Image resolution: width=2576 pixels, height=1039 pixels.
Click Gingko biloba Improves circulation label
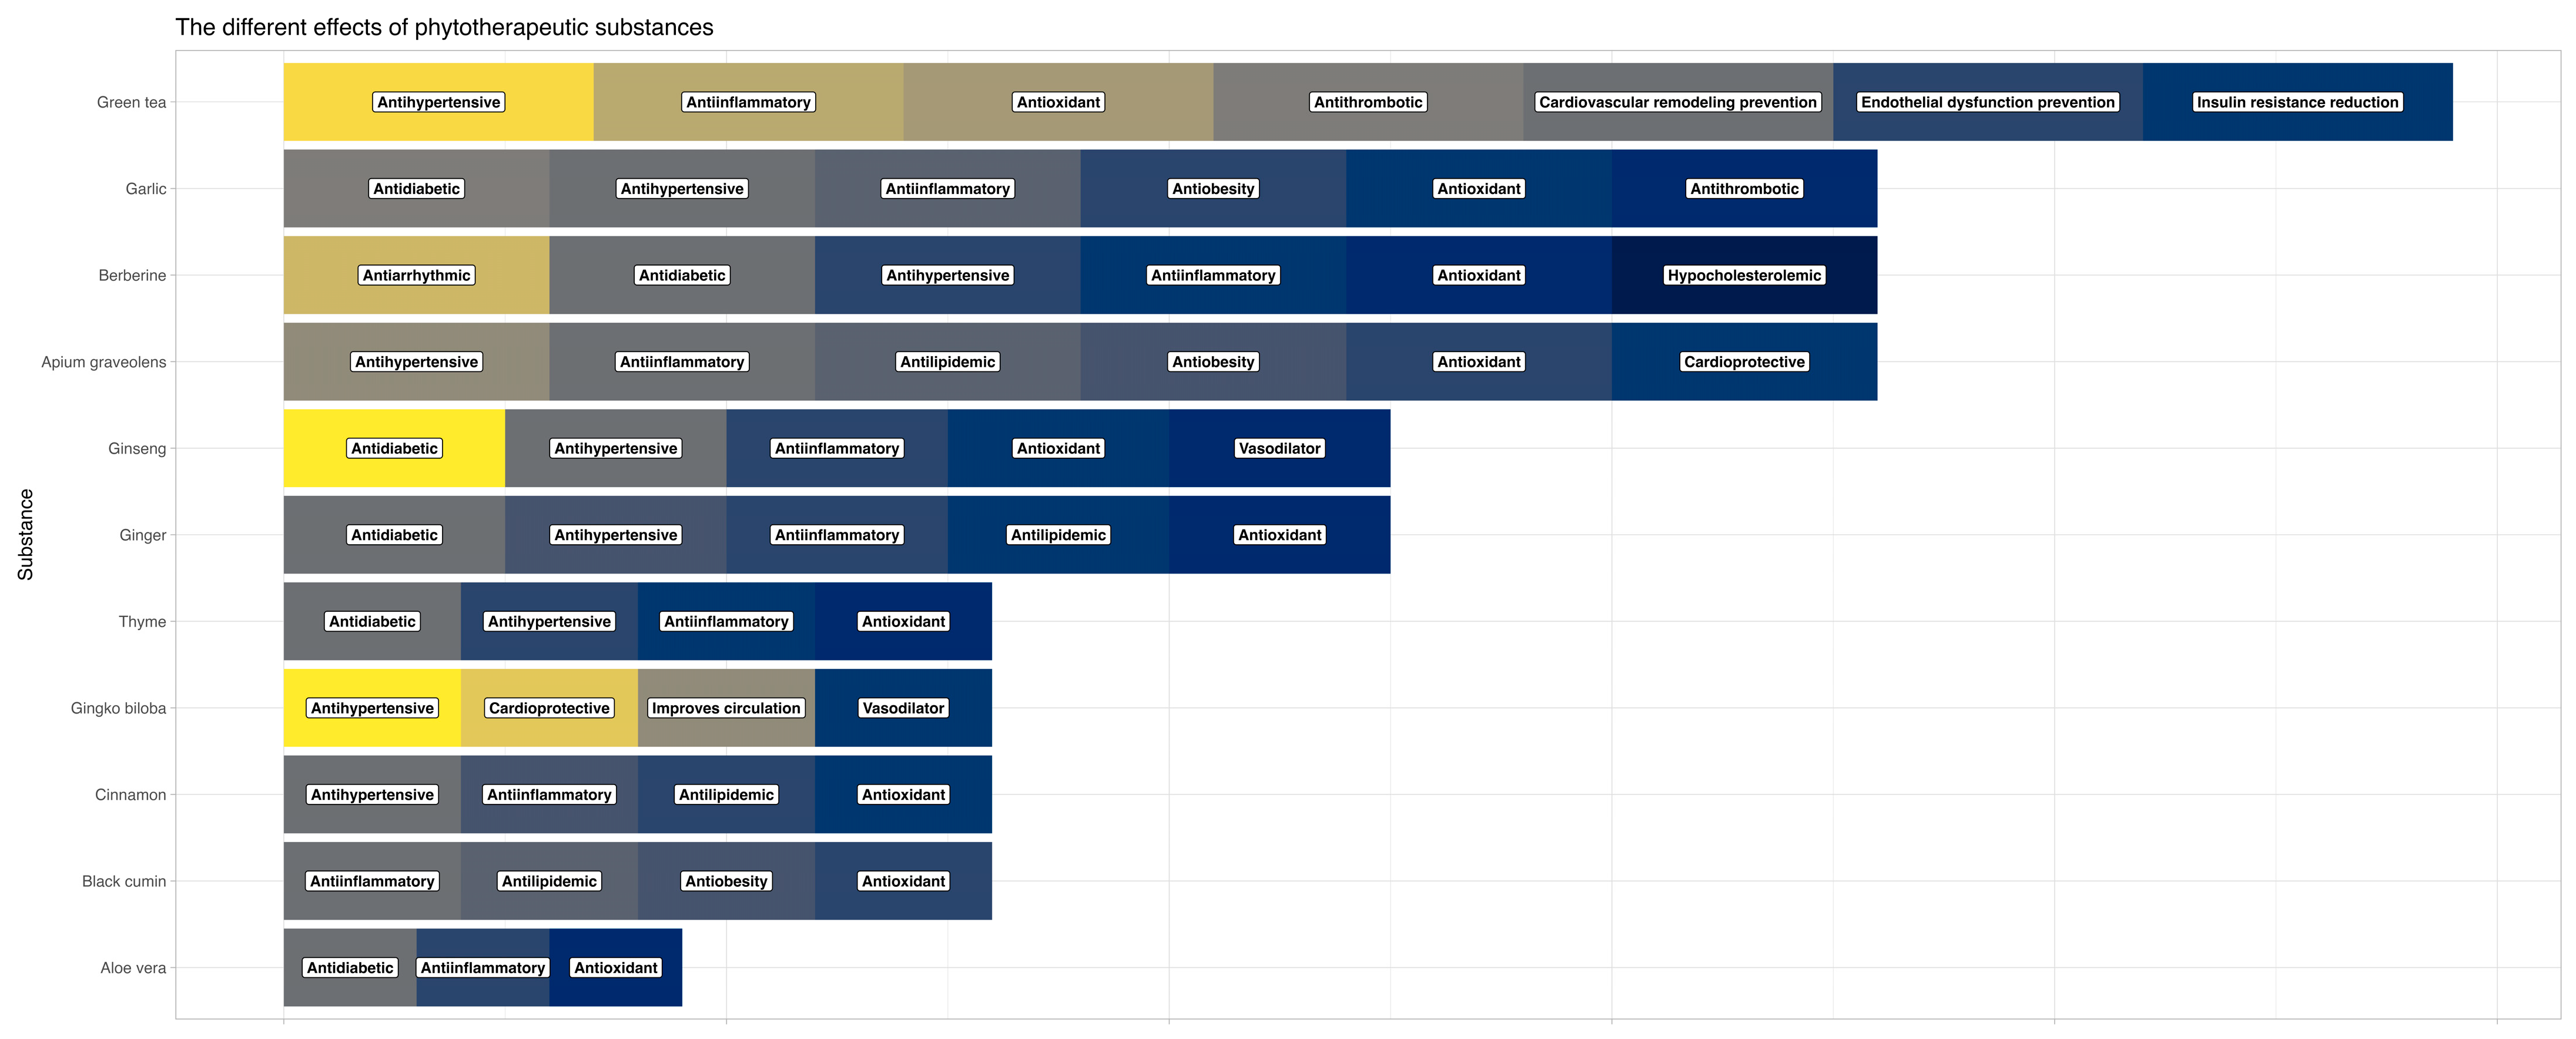(x=726, y=708)
